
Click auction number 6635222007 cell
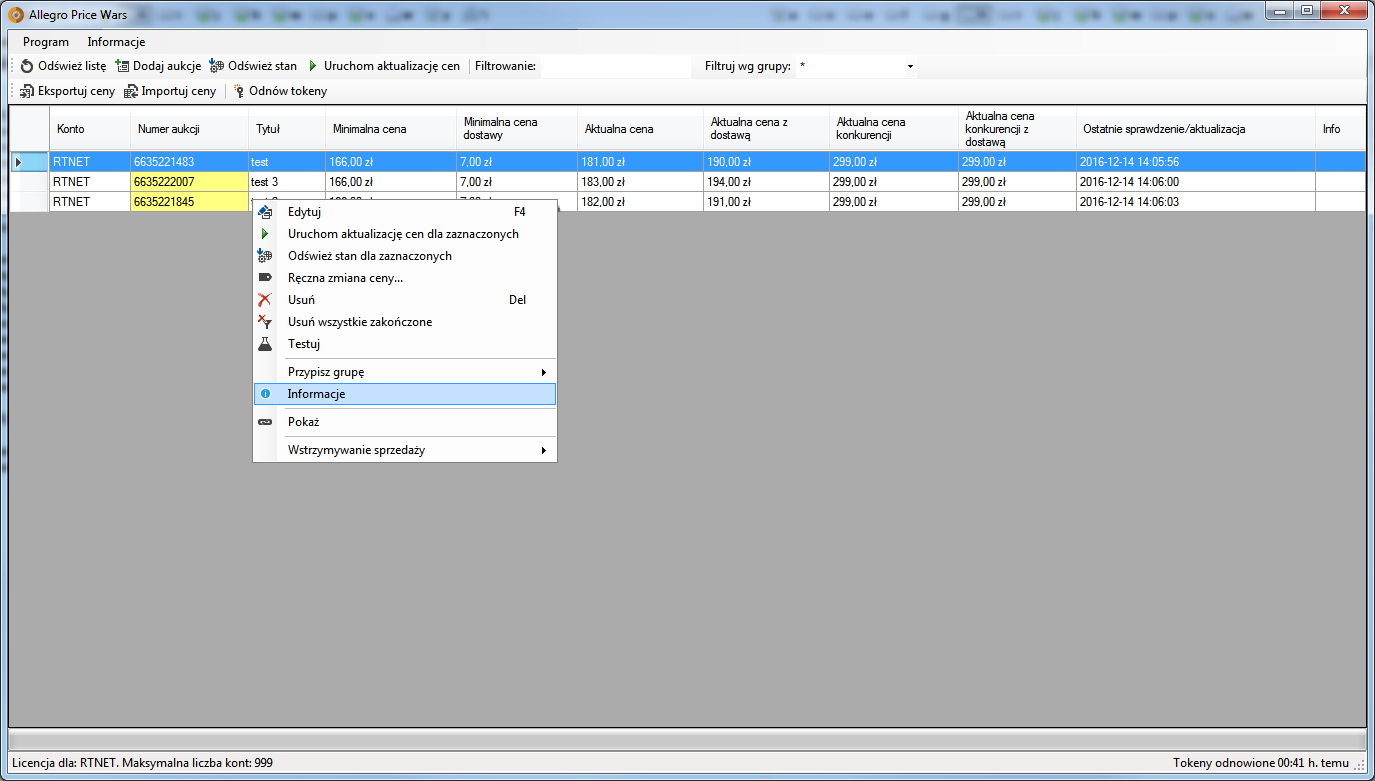pyautogui.click(x=189, y=182)
